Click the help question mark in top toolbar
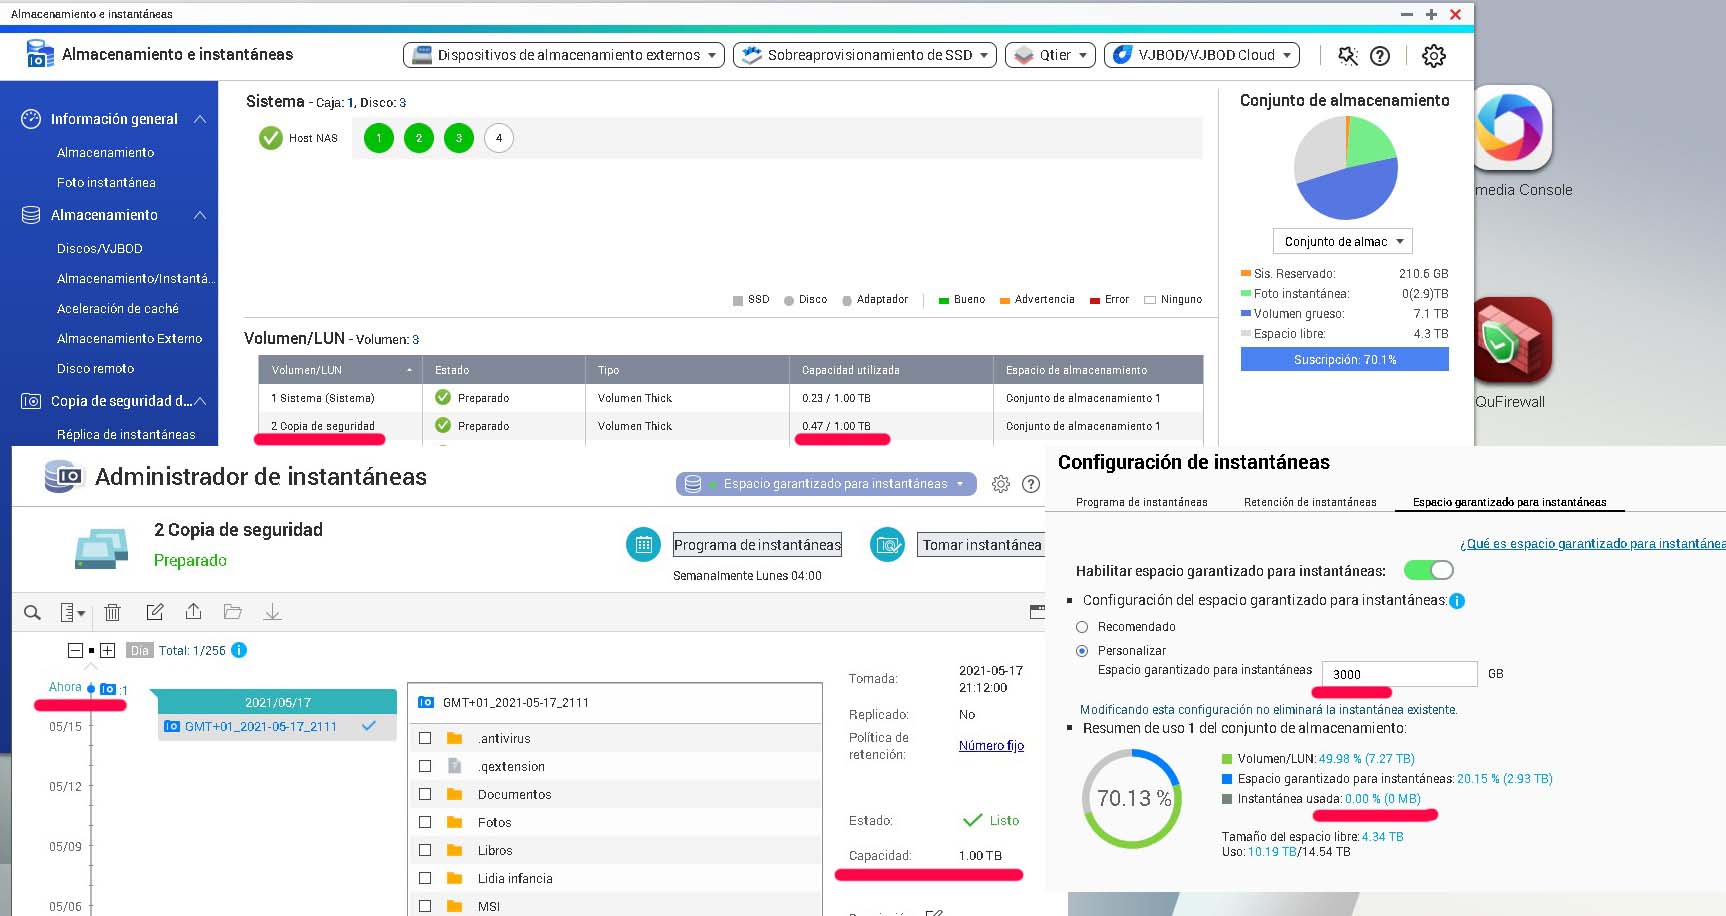Screen dimensions: 1726x916 [1380, 56]
